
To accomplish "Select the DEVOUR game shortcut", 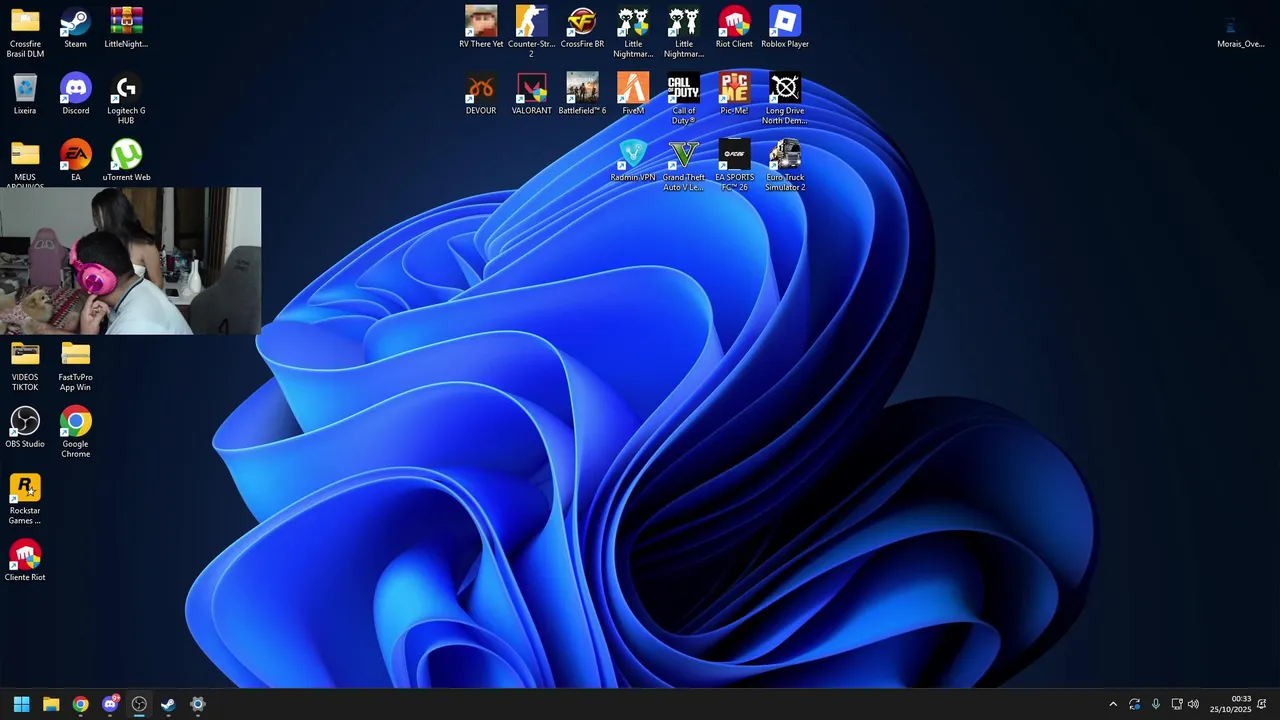I will coord(481,94).
